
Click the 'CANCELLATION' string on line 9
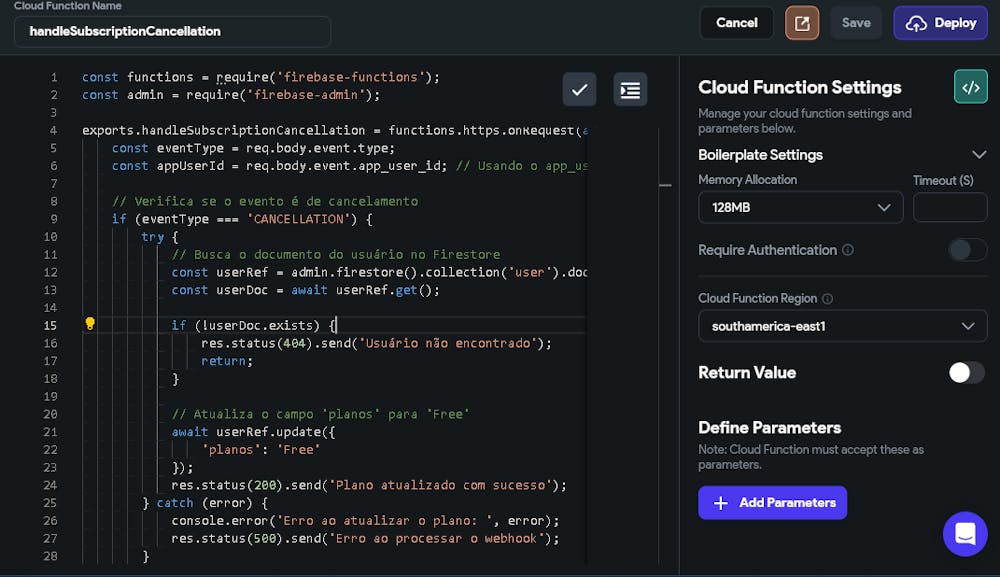click(298, 219)
